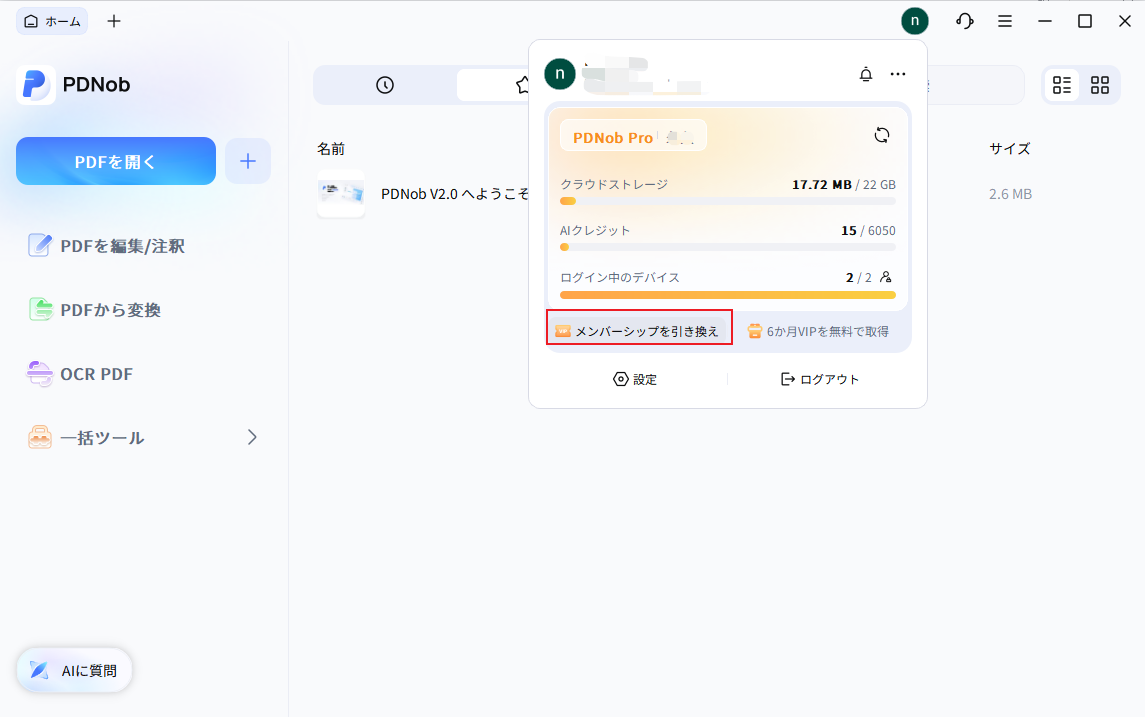Maximize the PDNob window
1145x717 pixels.
point(1085,21)
